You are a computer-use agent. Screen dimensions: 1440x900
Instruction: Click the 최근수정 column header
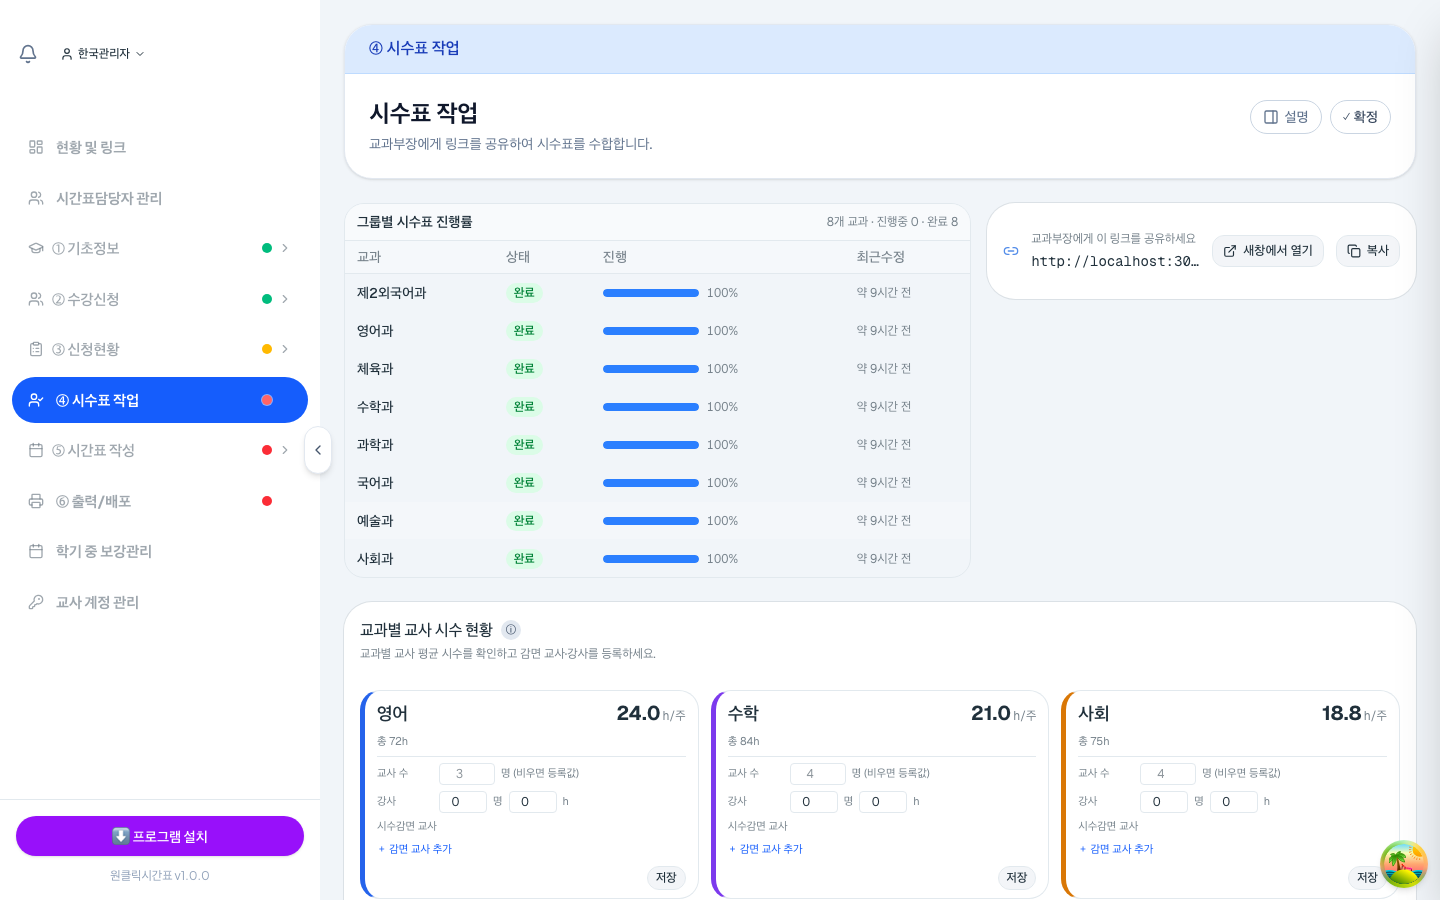click(x=881, y=257)
